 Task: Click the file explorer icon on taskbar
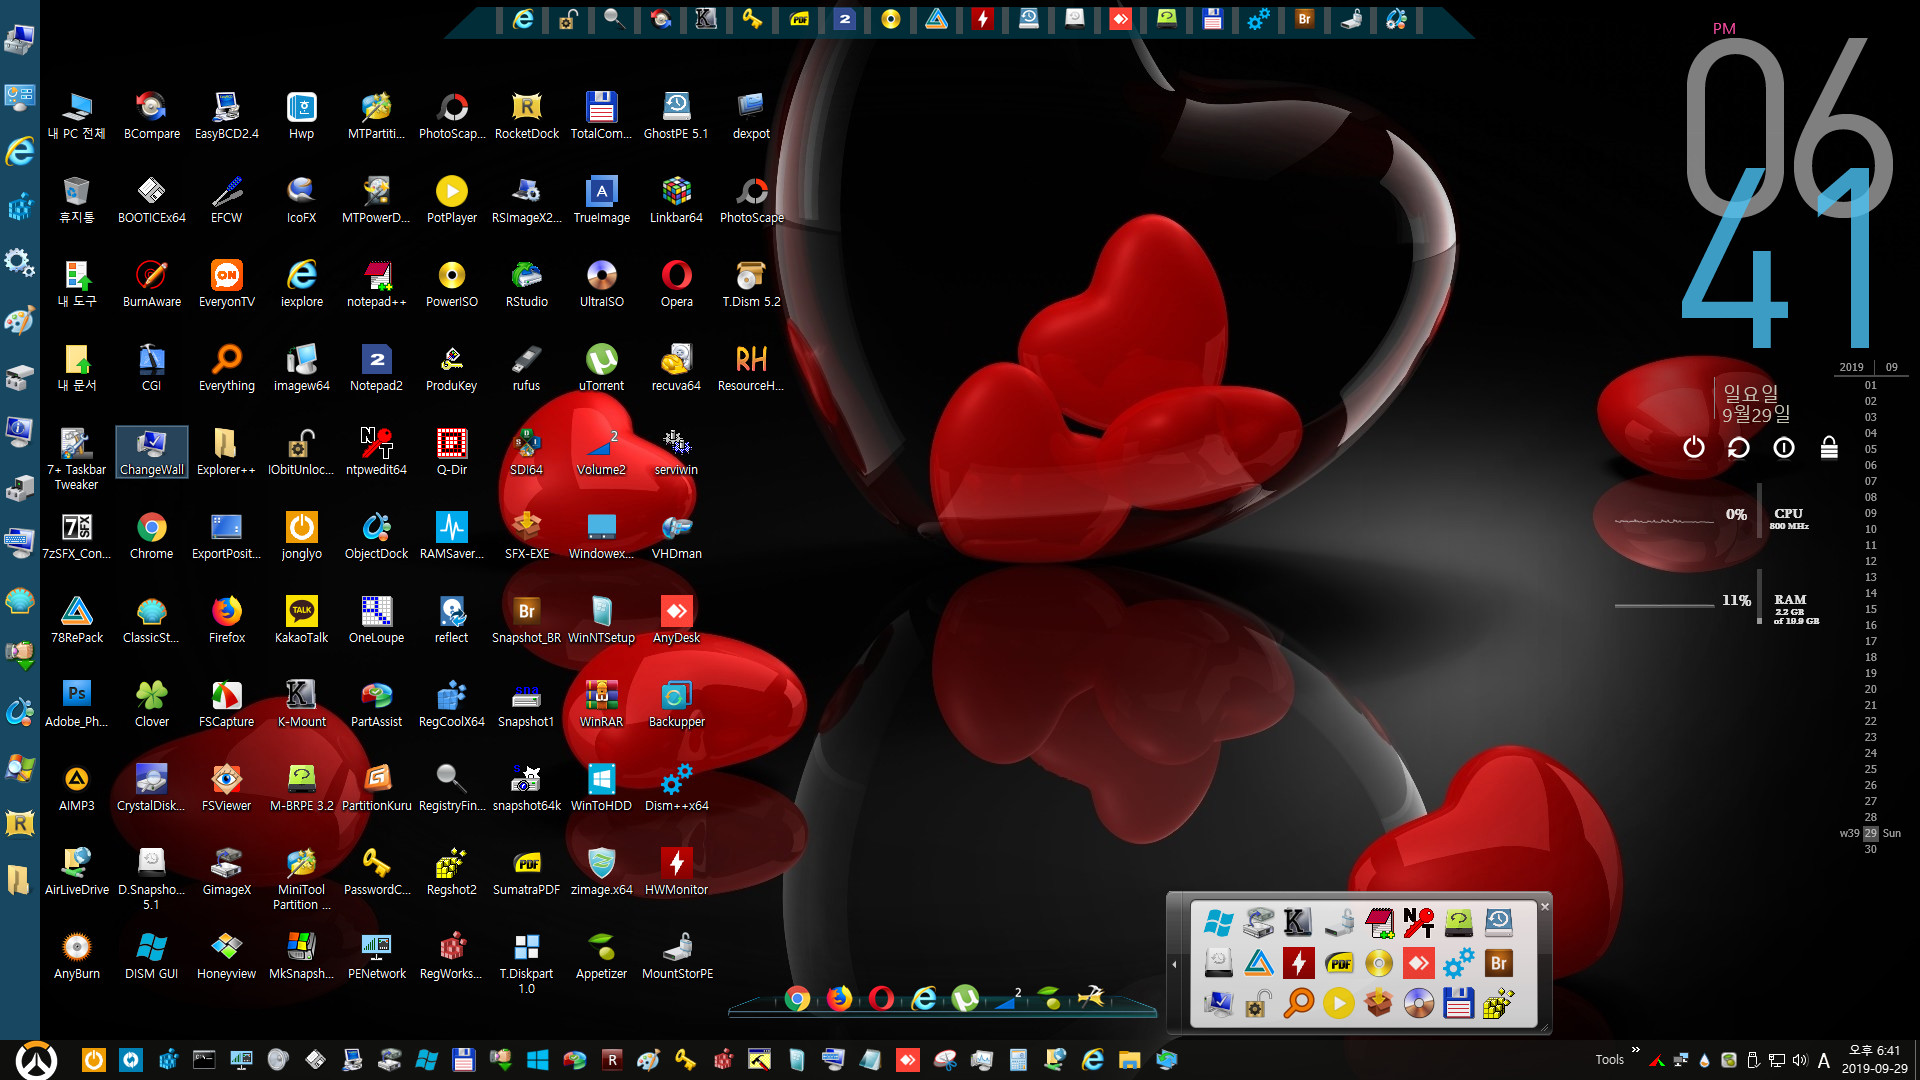[x=1129, y=1060]
